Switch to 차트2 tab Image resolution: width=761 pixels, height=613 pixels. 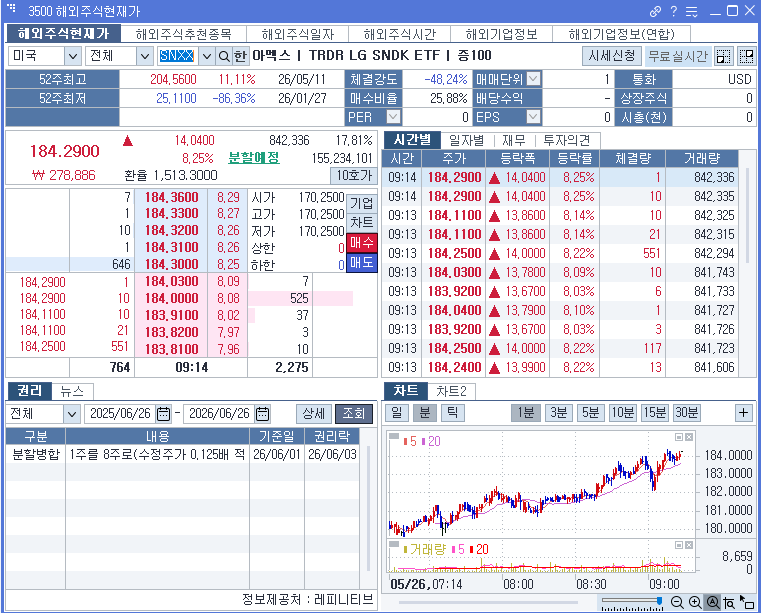451,391
